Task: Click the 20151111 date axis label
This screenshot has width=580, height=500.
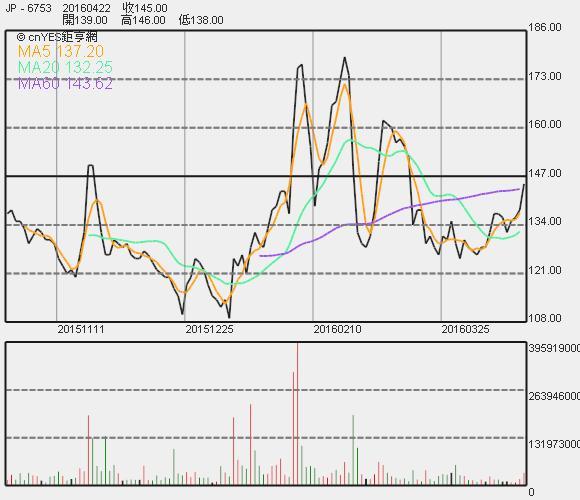Action: tap(81, 329)
